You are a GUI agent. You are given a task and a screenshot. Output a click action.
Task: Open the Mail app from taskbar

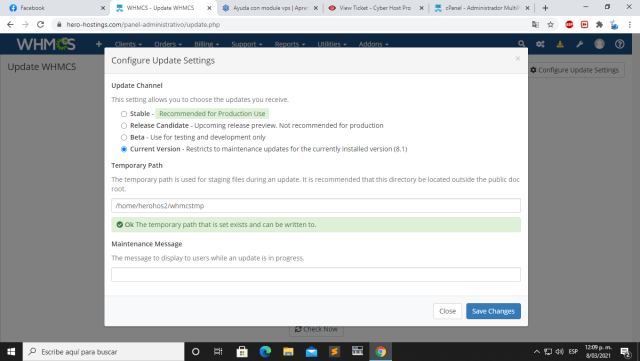pyautogui.click(x=311, y=352)
